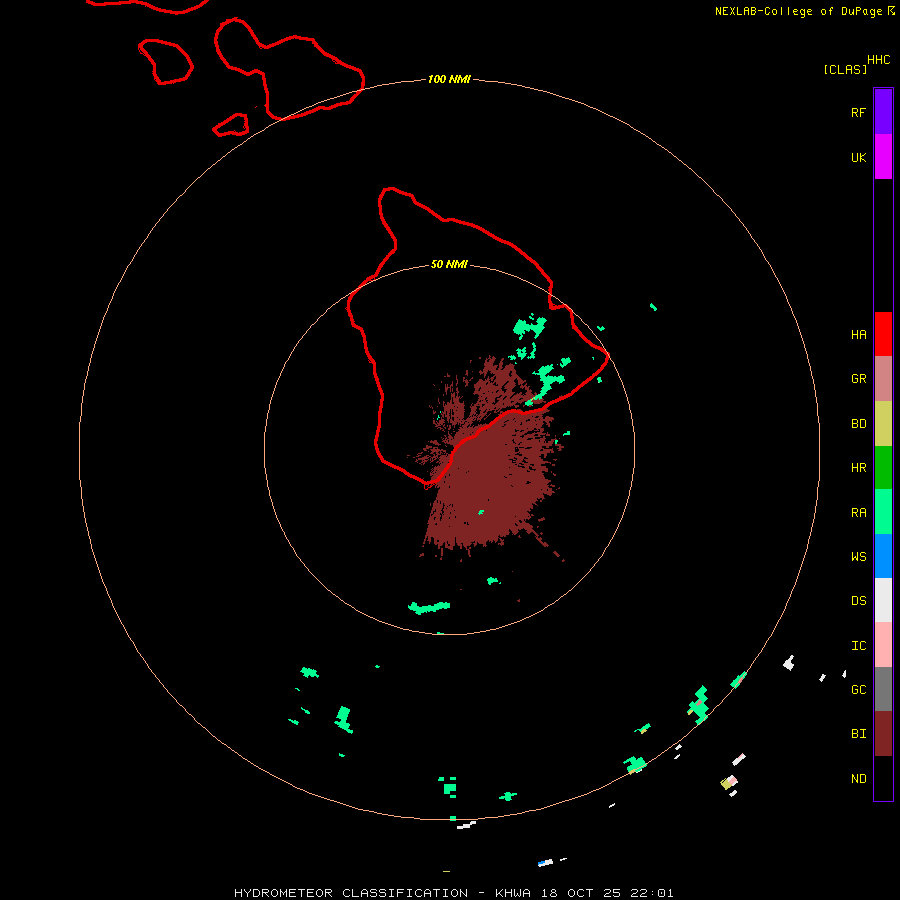Click the ND legend label
The width and height of the screenshot is (900, 900).
point(858,779)
